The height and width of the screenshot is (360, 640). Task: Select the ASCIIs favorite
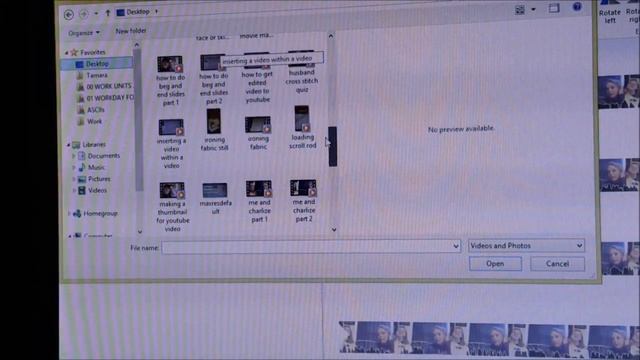tap(96, 110)
